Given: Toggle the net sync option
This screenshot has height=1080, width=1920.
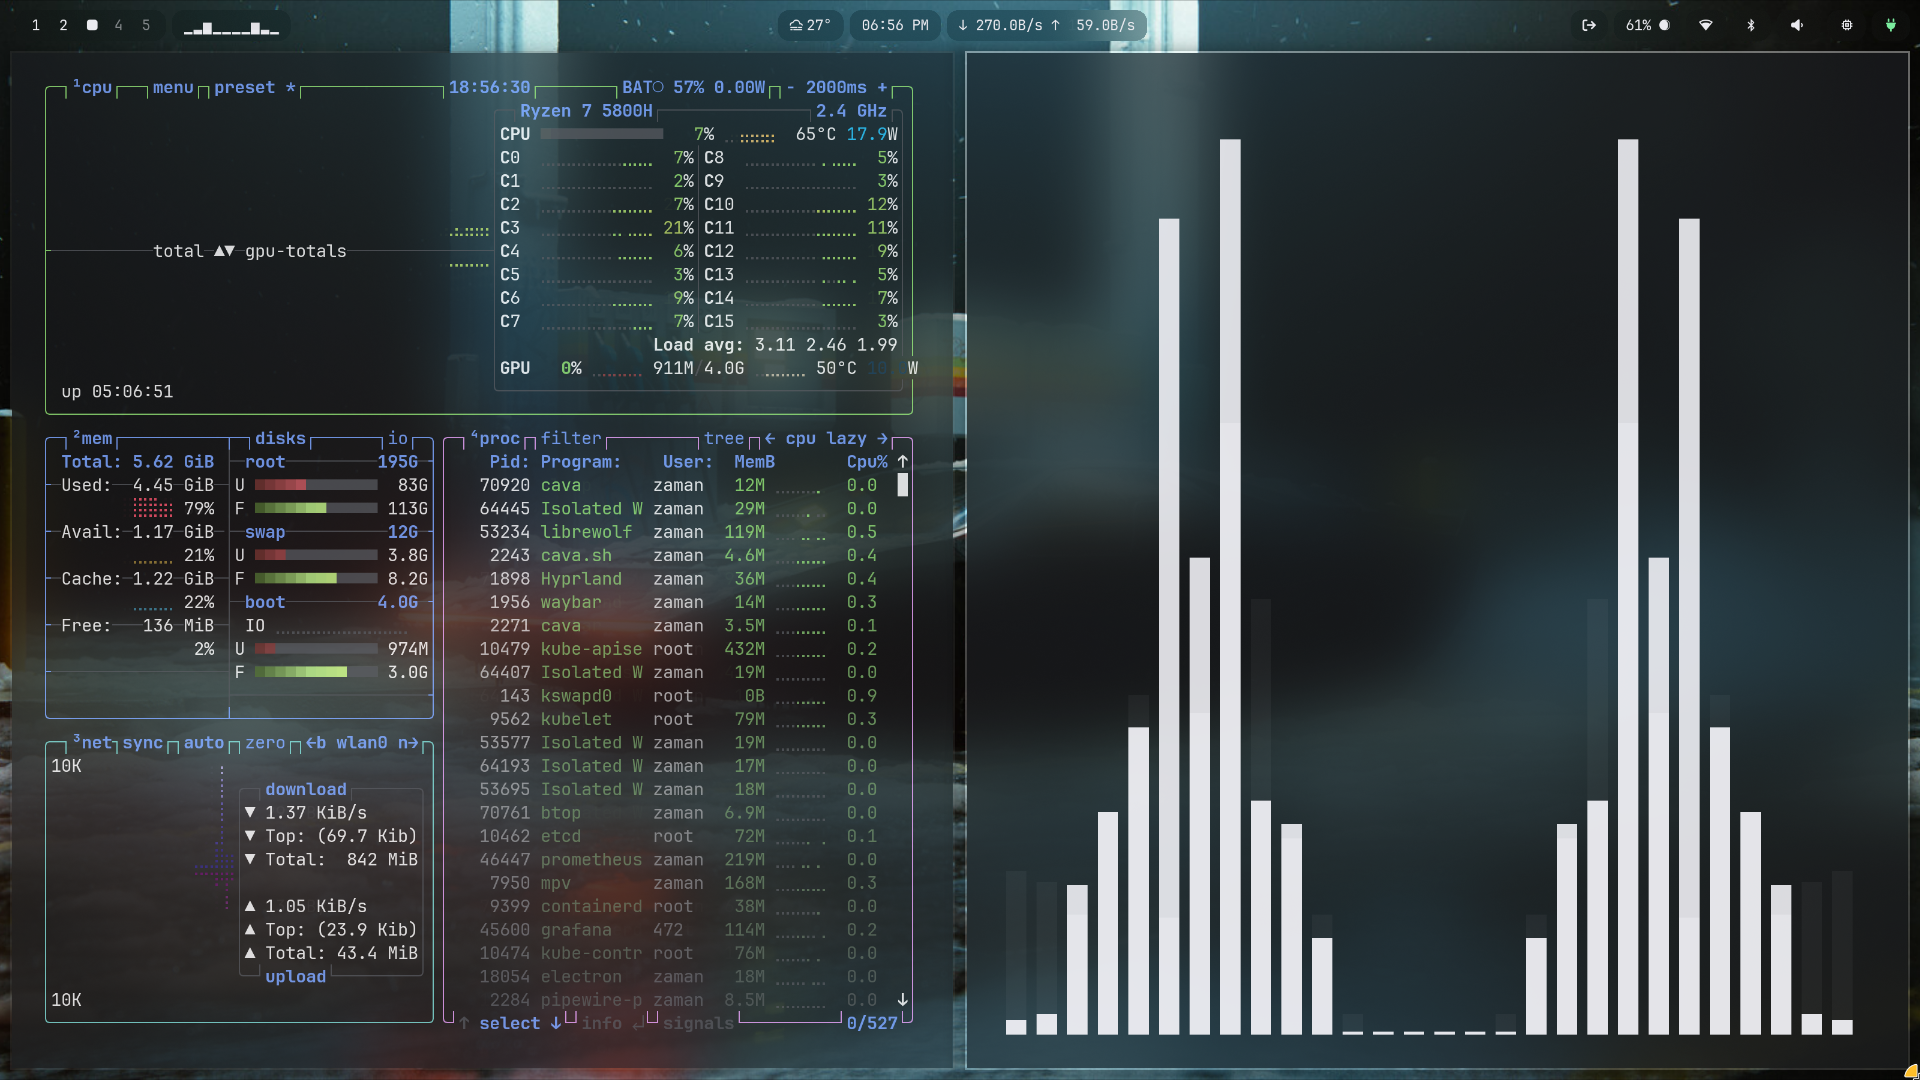Looking at the screenshot, I should tap(142, 743).
